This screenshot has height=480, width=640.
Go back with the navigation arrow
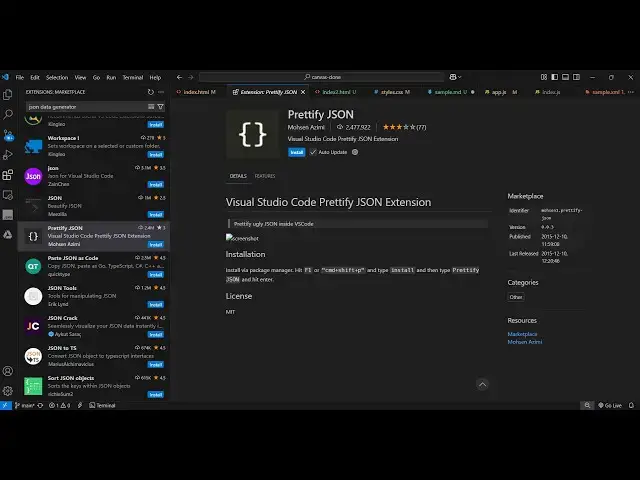pyautogui.click(x=180, y=77)
